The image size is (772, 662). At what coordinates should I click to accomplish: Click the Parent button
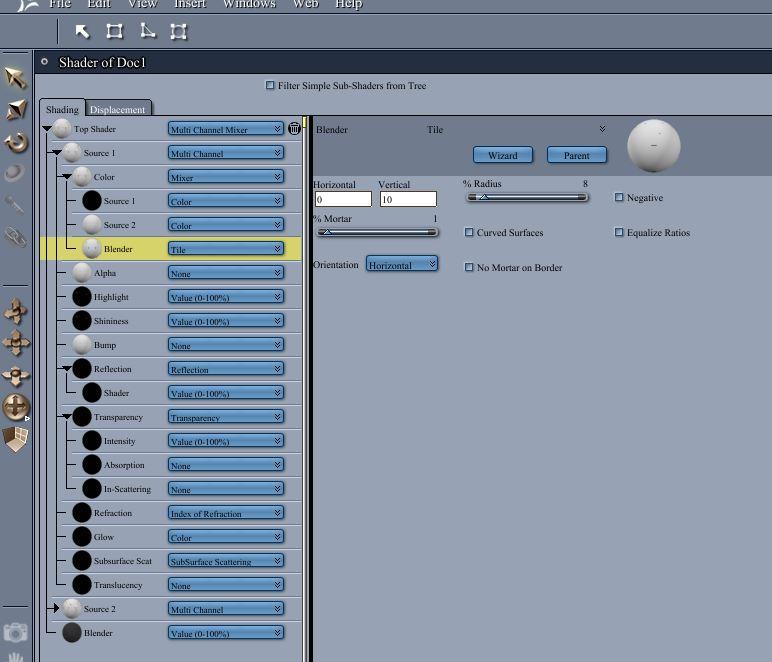577,155
